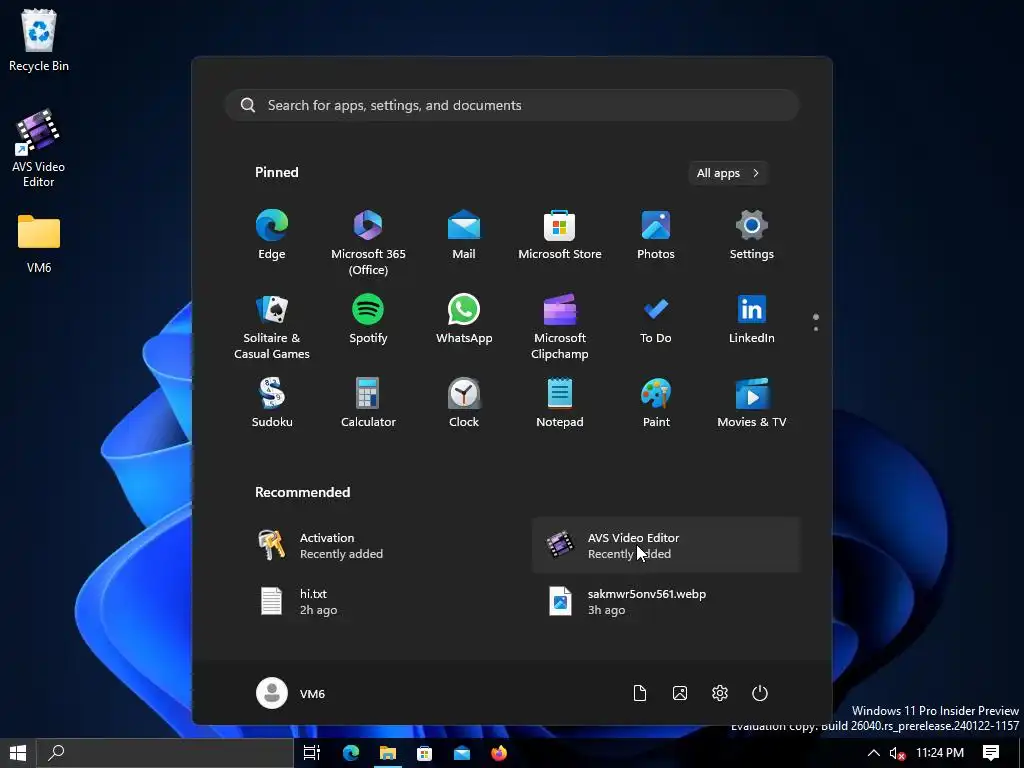Click Start menu search field
1024x768 pixels.
coord(512,105)
